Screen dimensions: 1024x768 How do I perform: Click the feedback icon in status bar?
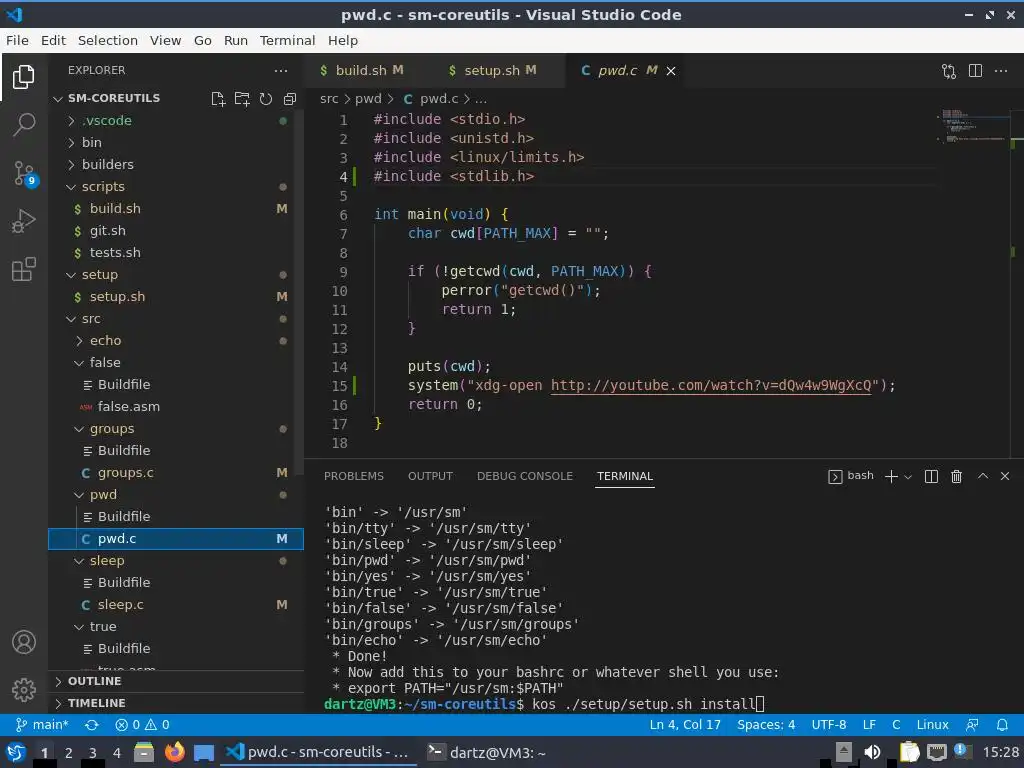pyautogui.click(x=972, y=725)
